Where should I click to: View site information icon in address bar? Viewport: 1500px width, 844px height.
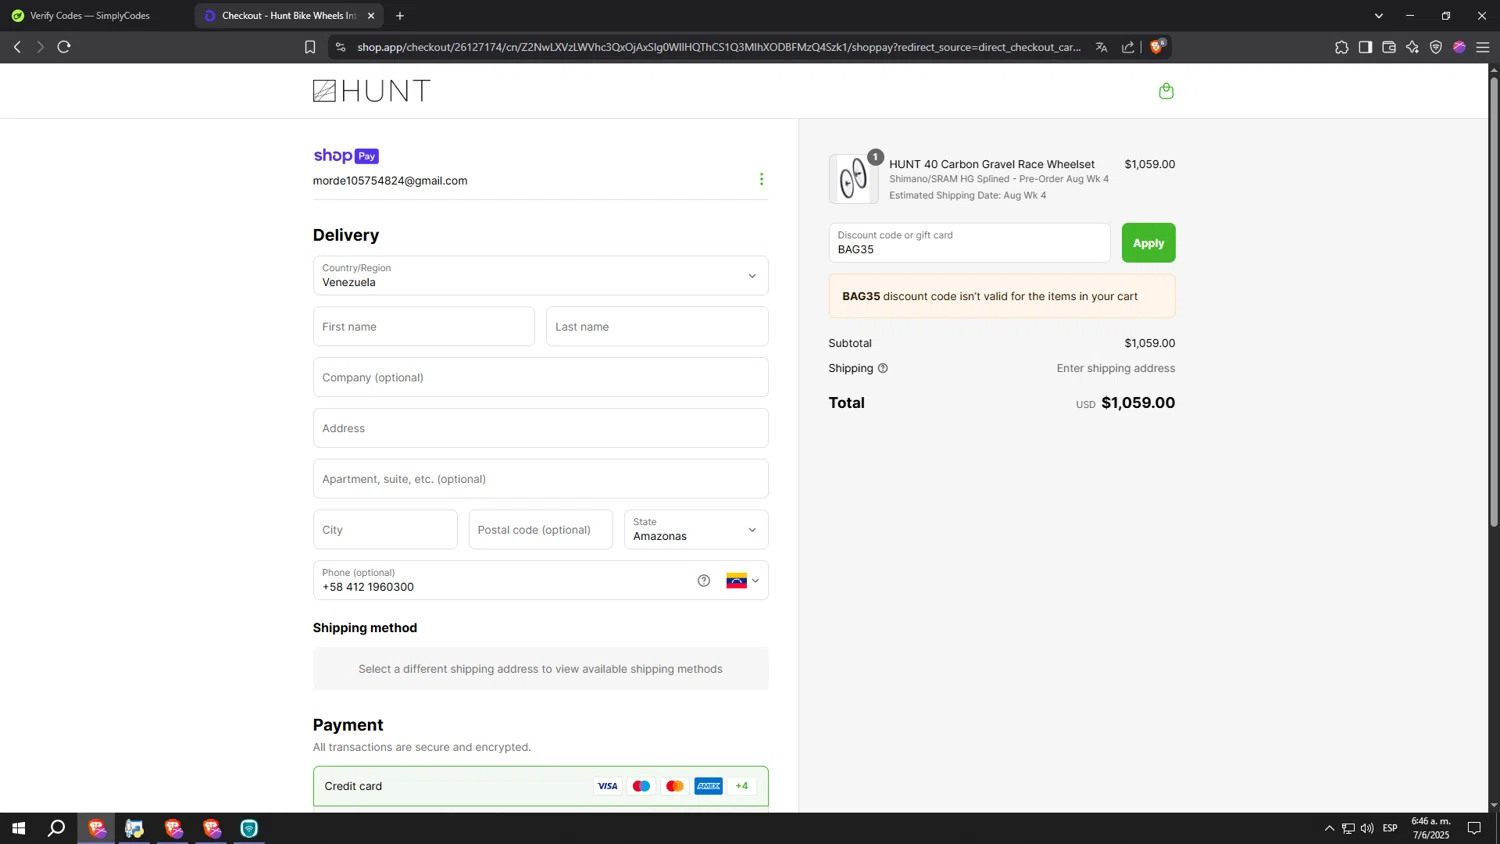point(340,47)
